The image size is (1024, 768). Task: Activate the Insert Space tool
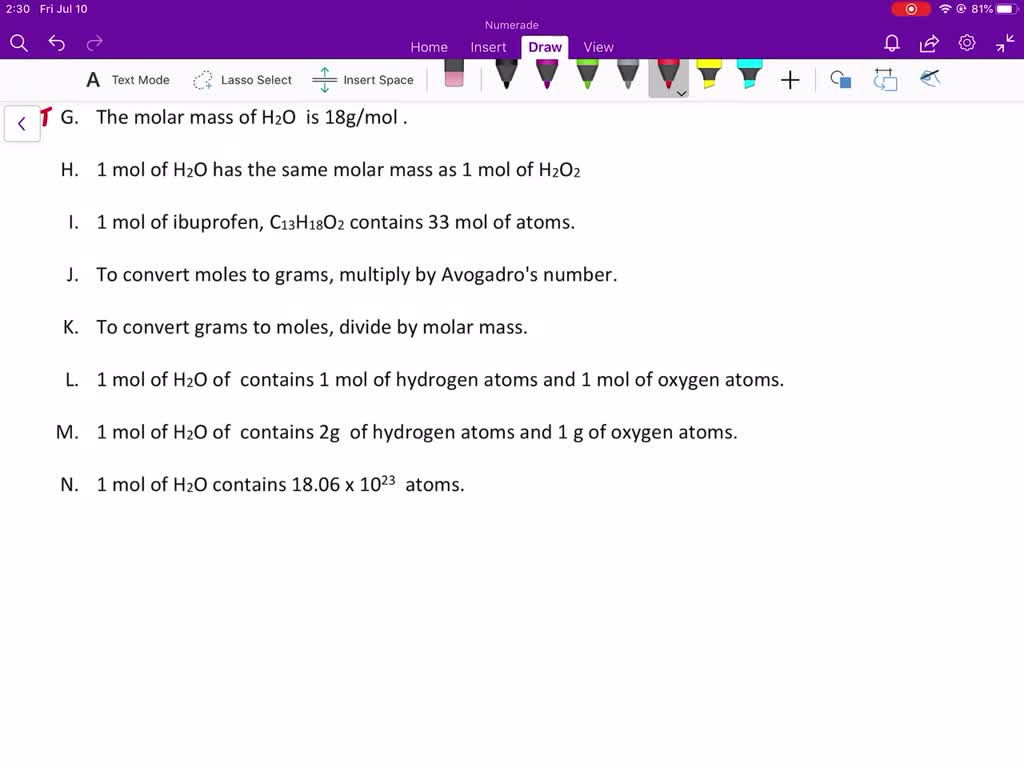tap(363, 79)
